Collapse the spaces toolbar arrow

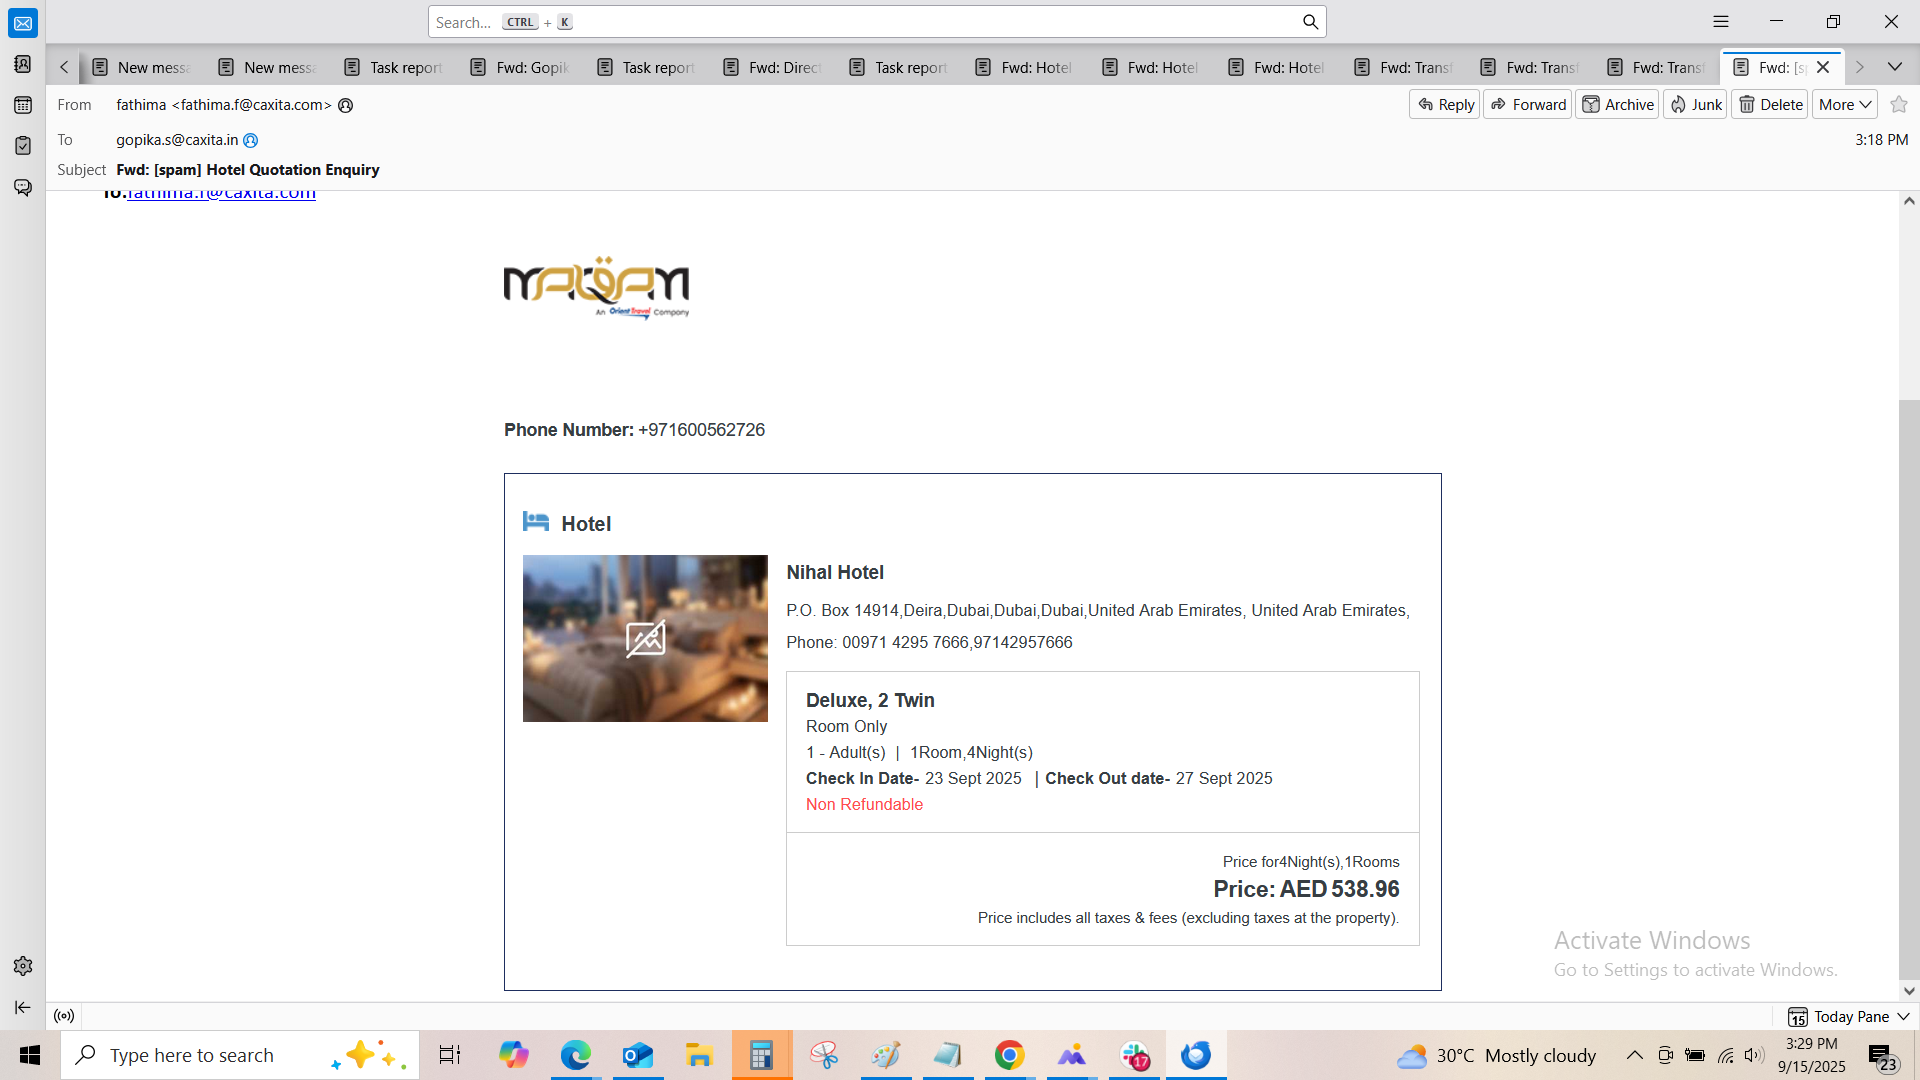22,1007
